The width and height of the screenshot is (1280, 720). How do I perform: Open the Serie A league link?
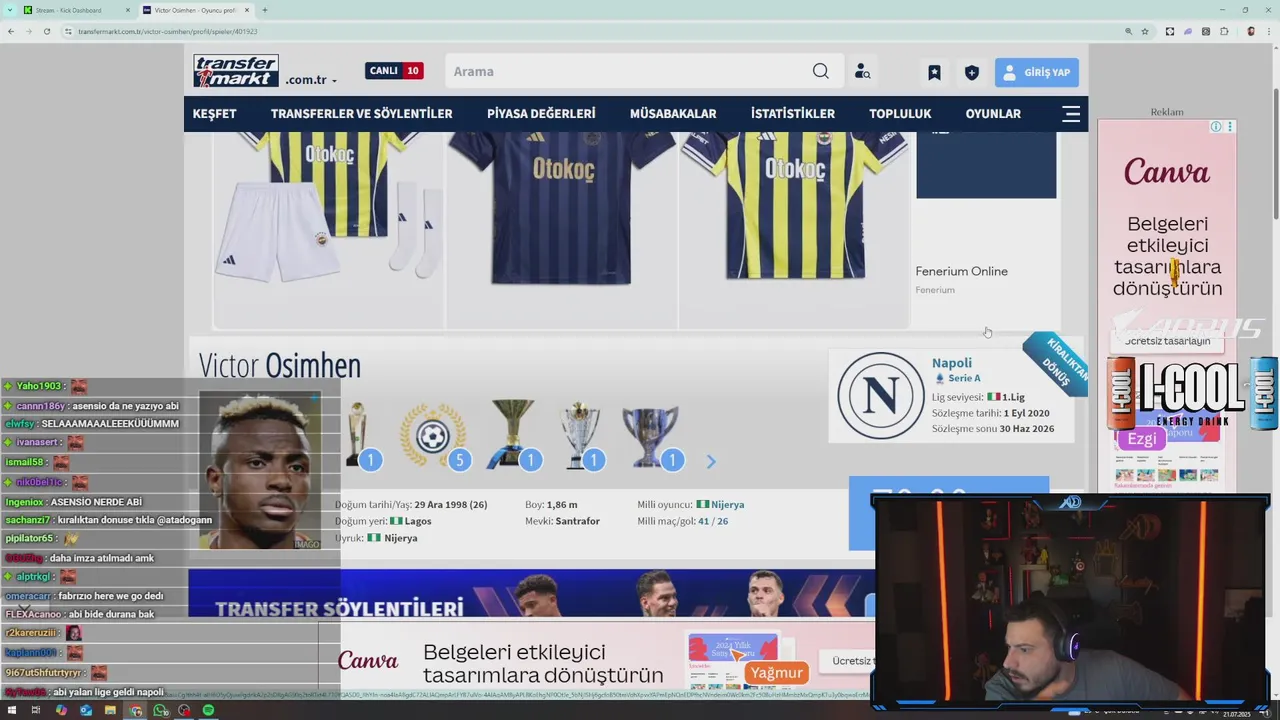[964, 378]
